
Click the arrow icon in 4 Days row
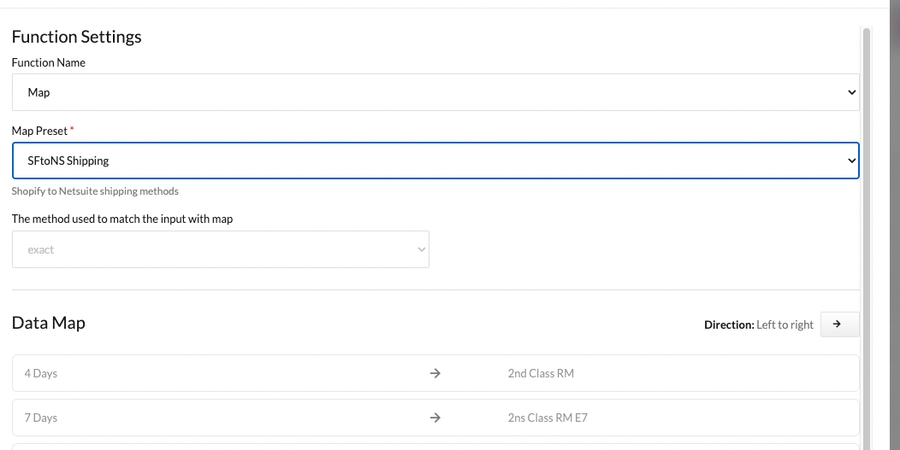pyautogui.click(x=435, y=373)
